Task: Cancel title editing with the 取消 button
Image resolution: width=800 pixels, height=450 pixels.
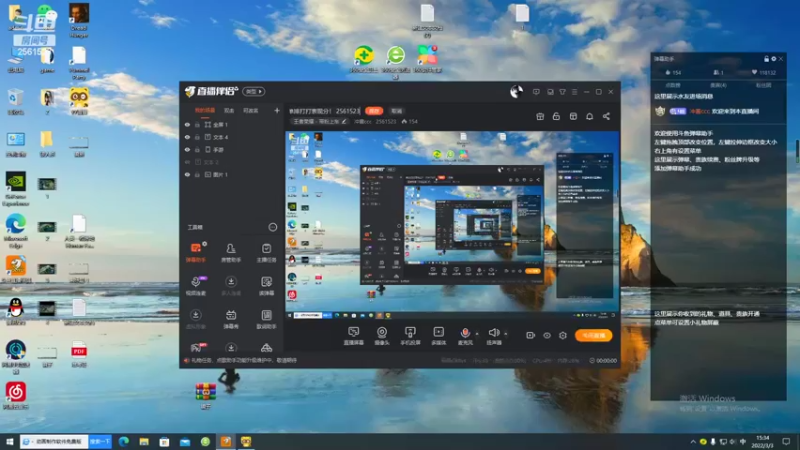Action: click(x=396, y=111)
